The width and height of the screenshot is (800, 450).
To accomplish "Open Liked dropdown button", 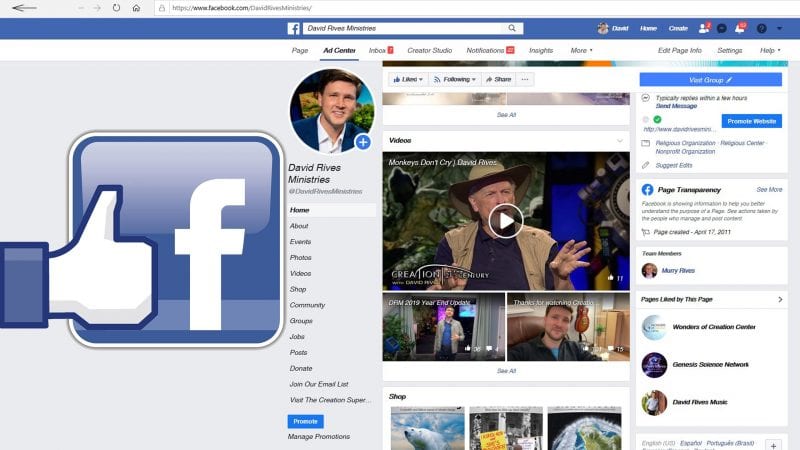I will coord(408,80).
